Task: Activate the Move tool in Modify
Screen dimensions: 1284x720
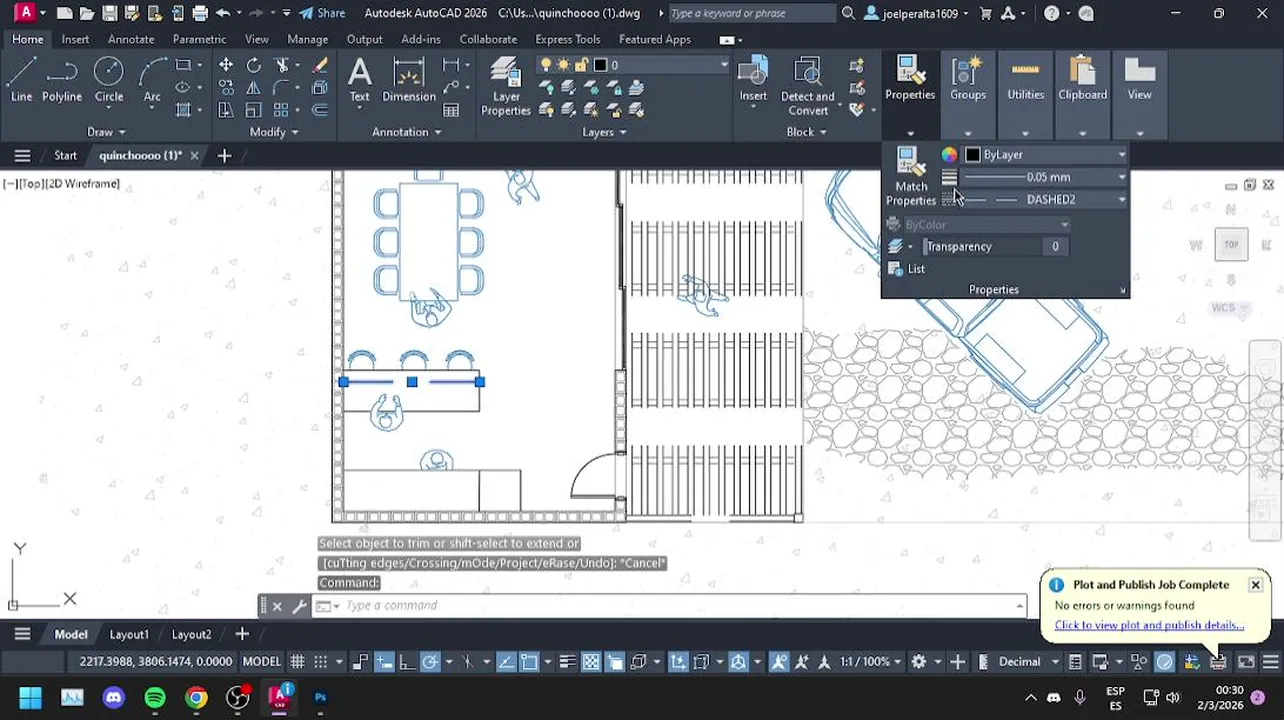Action: 226,65
